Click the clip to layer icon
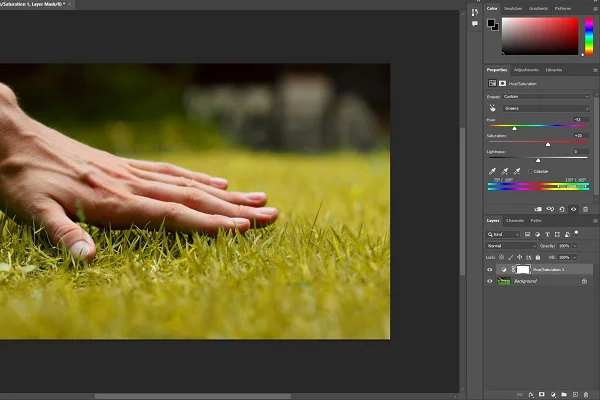600x400 pixels. pos(540,209)
